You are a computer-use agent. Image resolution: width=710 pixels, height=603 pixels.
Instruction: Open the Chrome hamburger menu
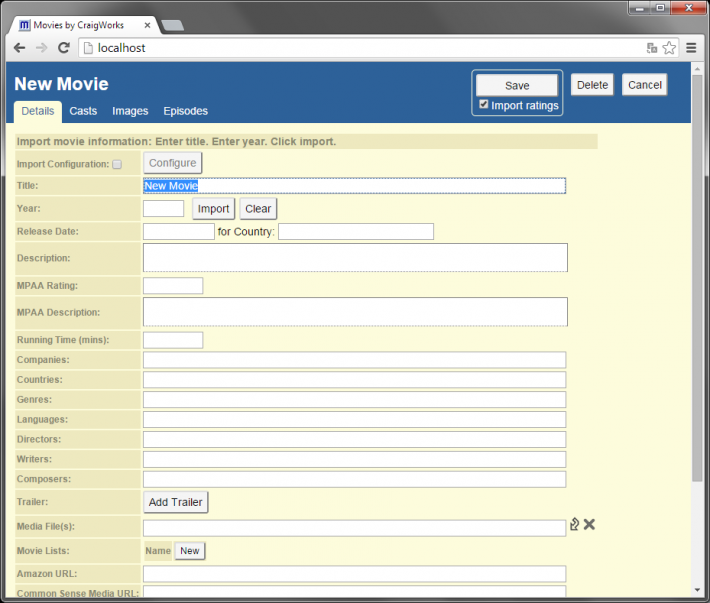click(691, 48)
